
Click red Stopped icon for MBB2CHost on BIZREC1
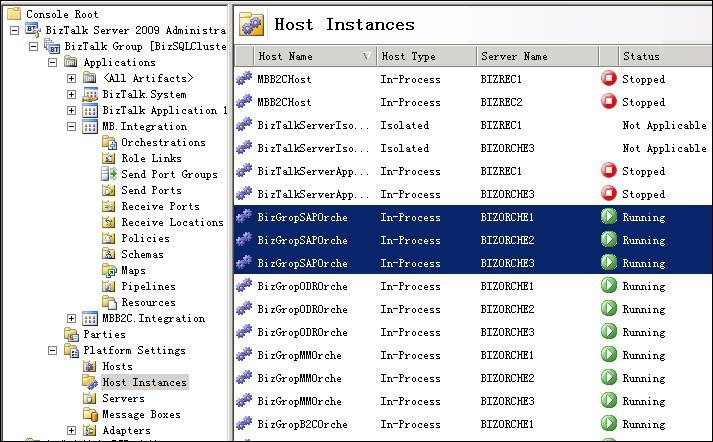point(609,79)
